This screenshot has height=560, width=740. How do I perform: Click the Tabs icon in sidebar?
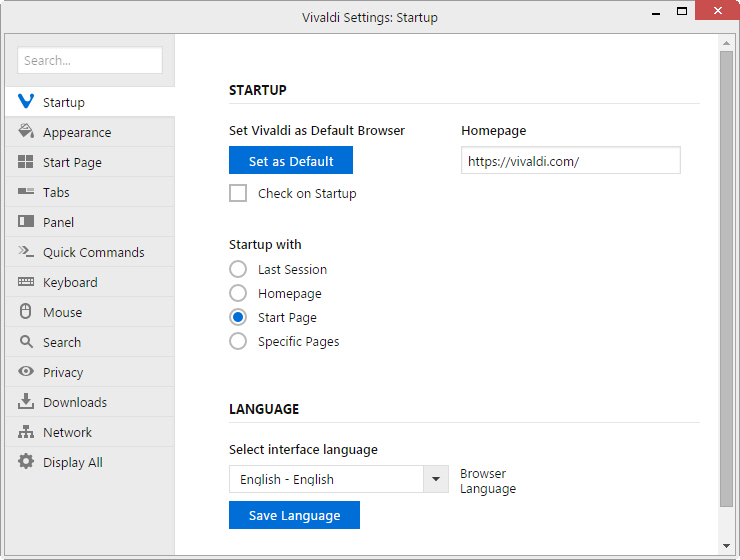tap(25, 191)
